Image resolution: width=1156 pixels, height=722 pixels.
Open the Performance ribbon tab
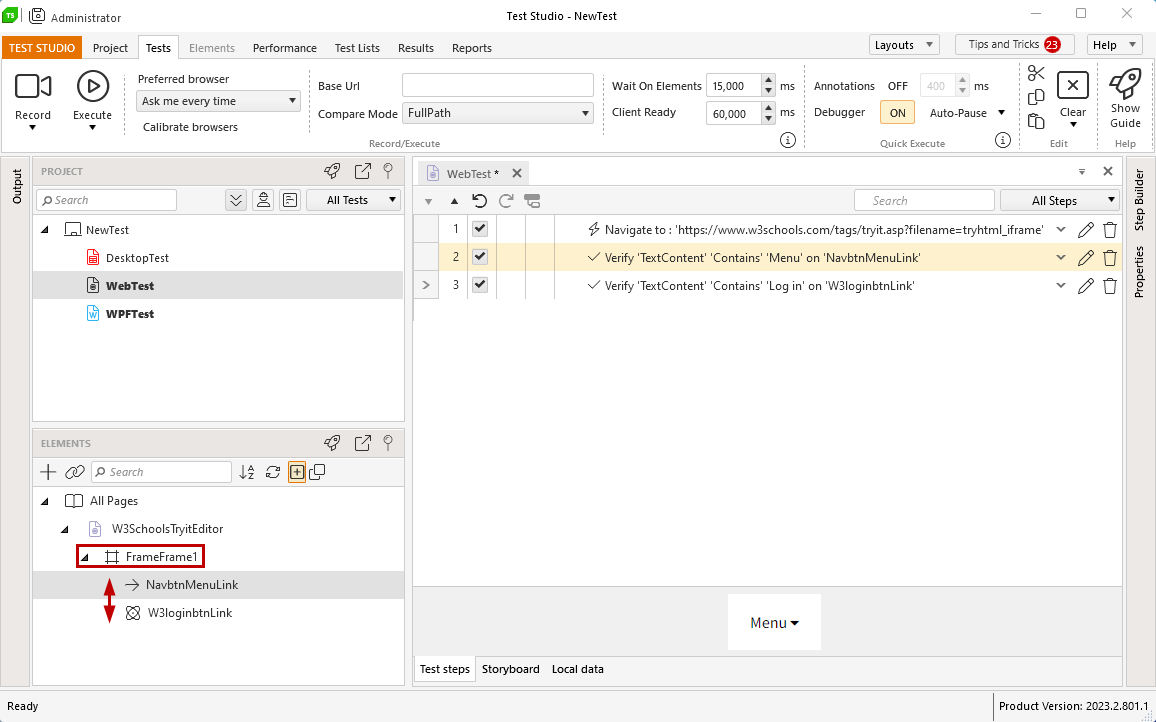pyautogui.click(x=285, y=48)
